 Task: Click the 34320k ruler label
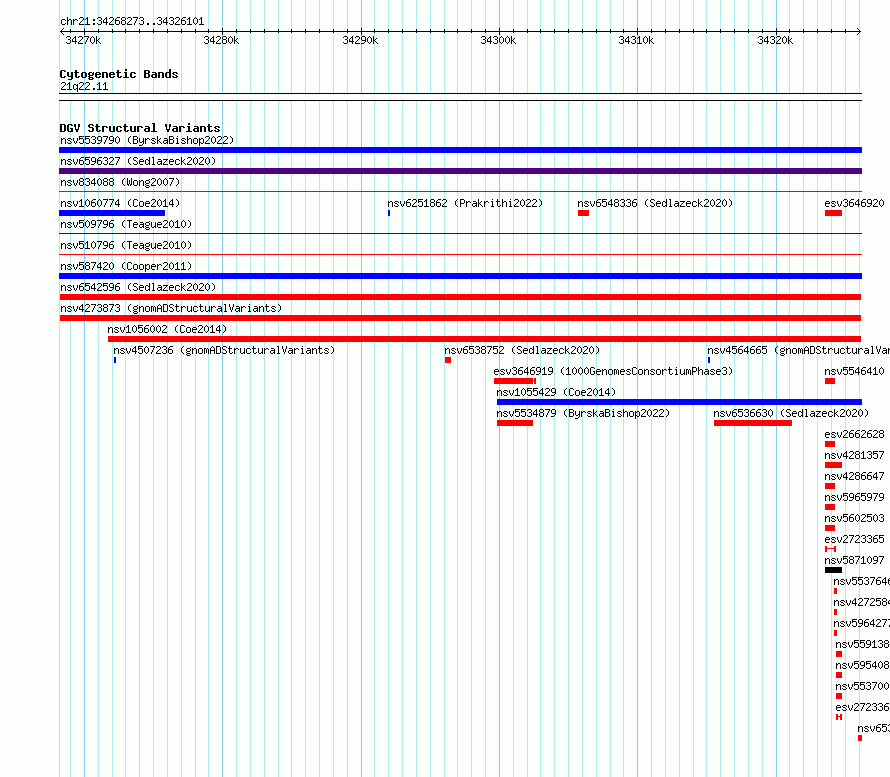775,40
